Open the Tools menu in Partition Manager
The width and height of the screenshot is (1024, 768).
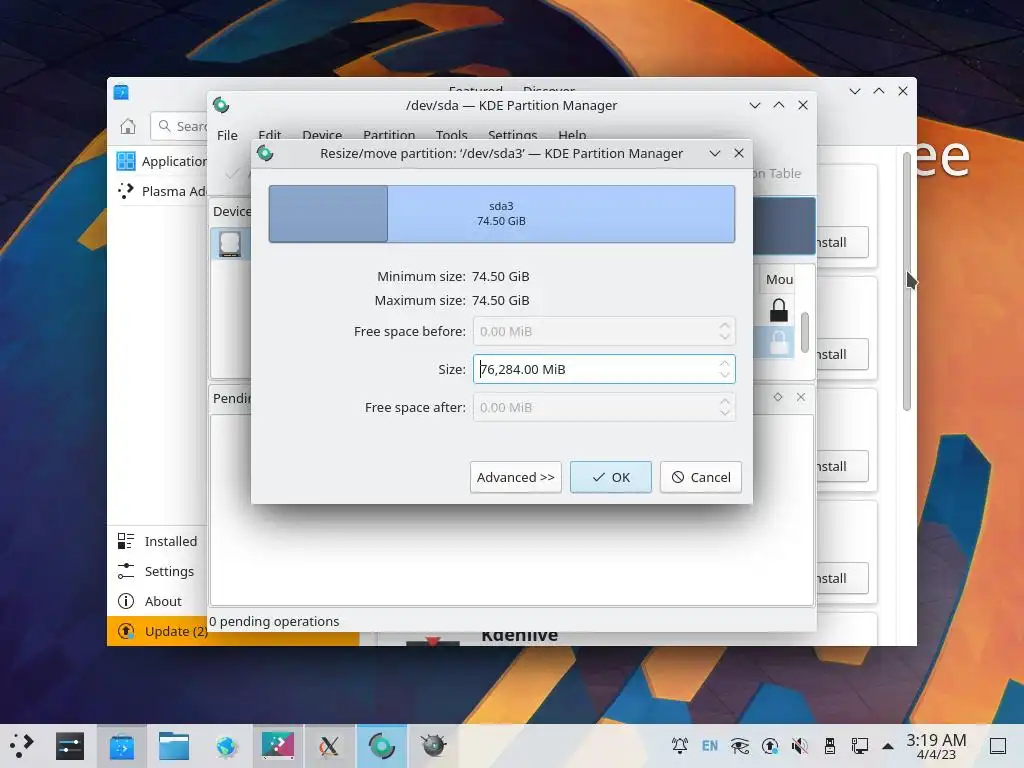click(451, 135)
